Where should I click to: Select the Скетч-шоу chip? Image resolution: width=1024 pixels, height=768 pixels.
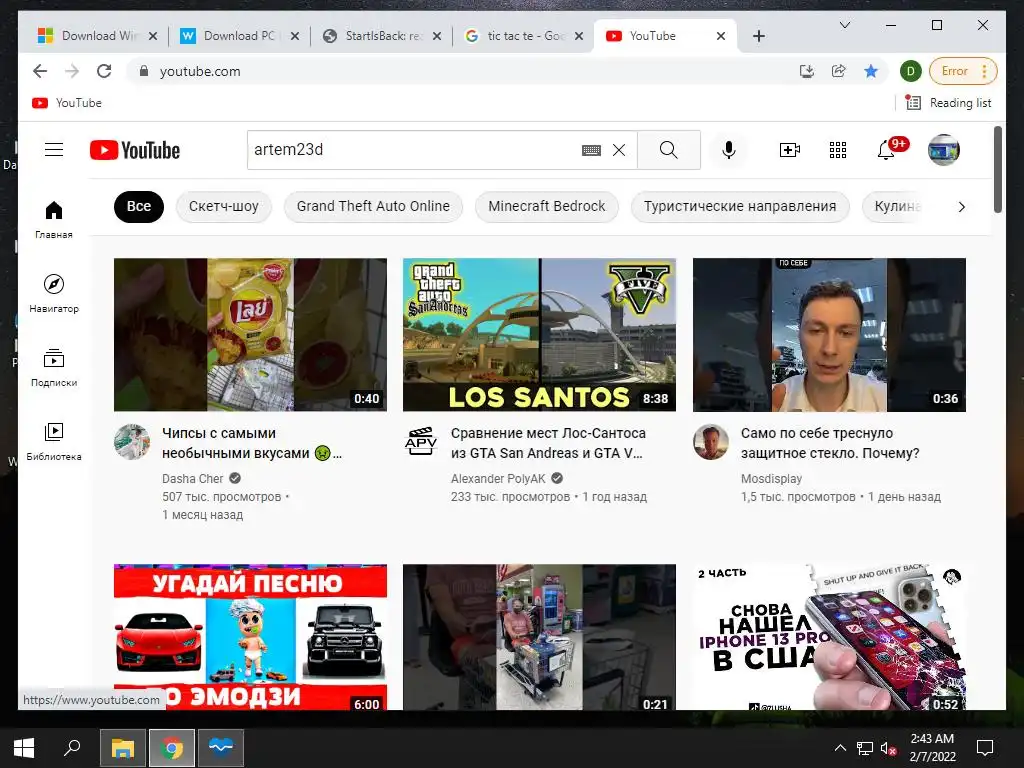click(x=223, y=206)
